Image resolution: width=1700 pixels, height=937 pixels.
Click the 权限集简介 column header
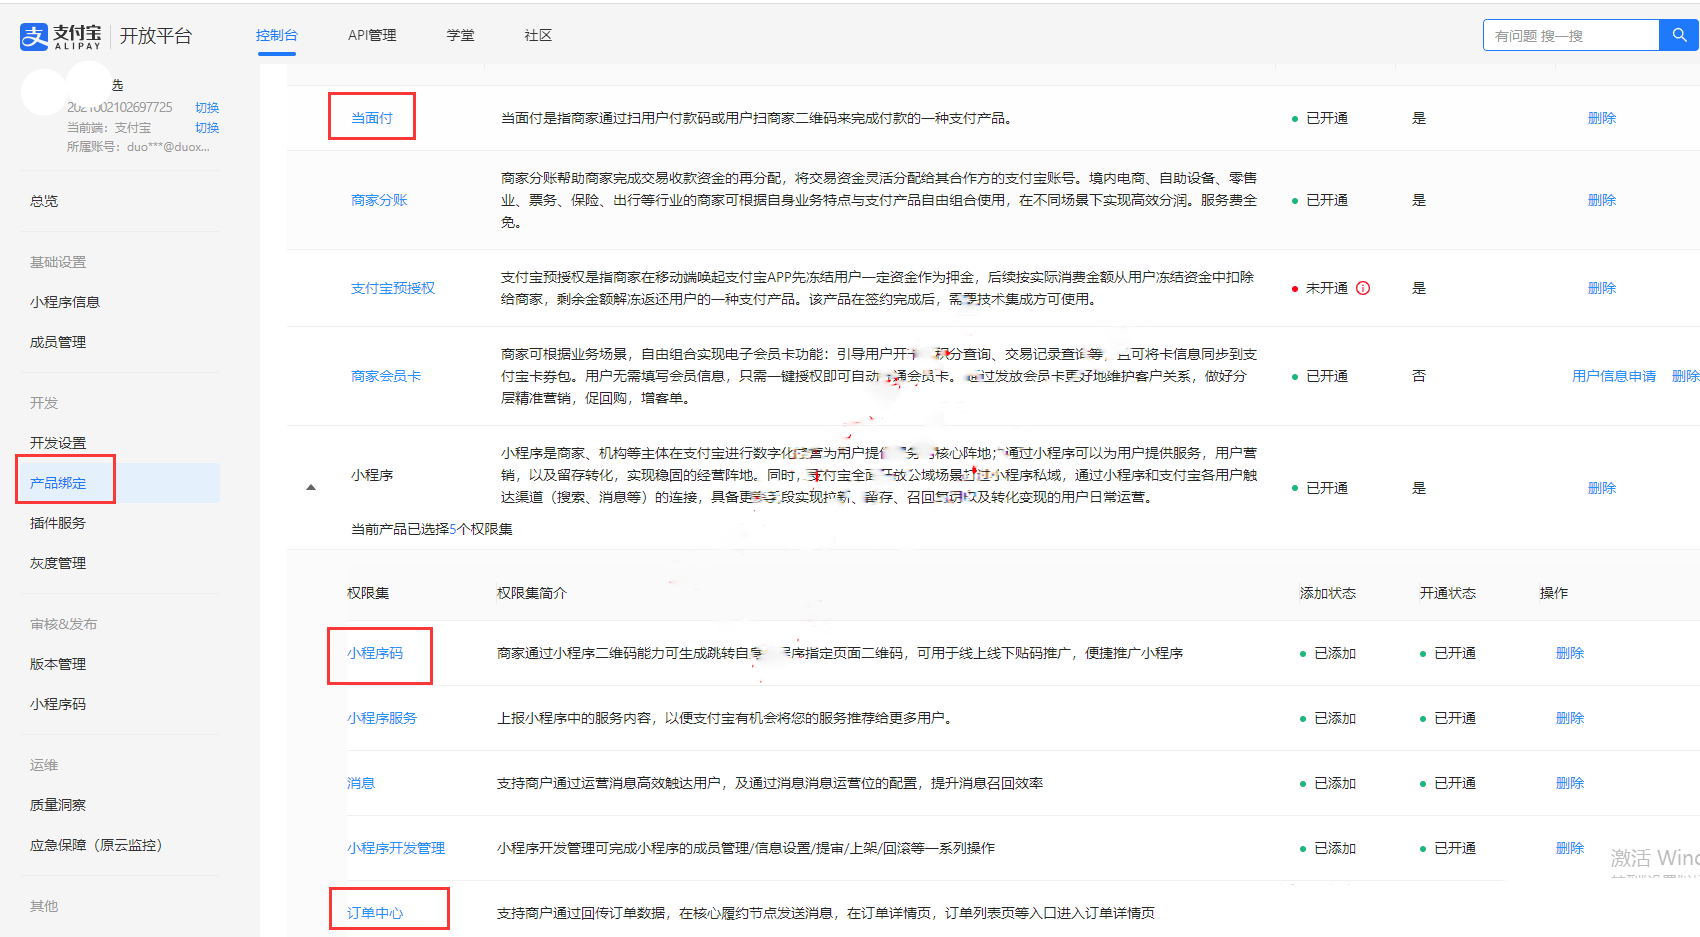click(532, 593)
